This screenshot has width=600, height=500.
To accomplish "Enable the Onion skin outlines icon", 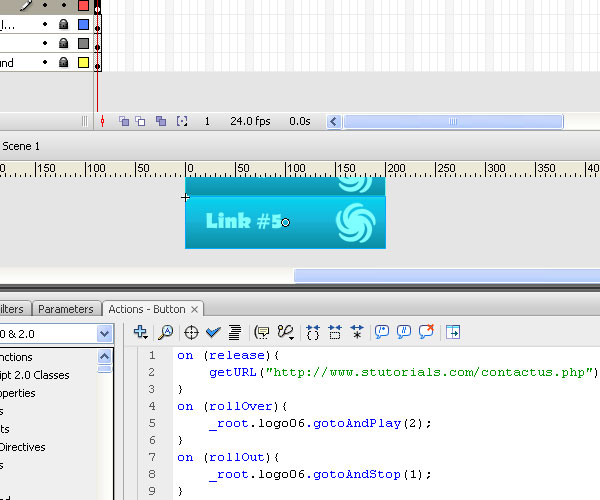I will (140, 121).
